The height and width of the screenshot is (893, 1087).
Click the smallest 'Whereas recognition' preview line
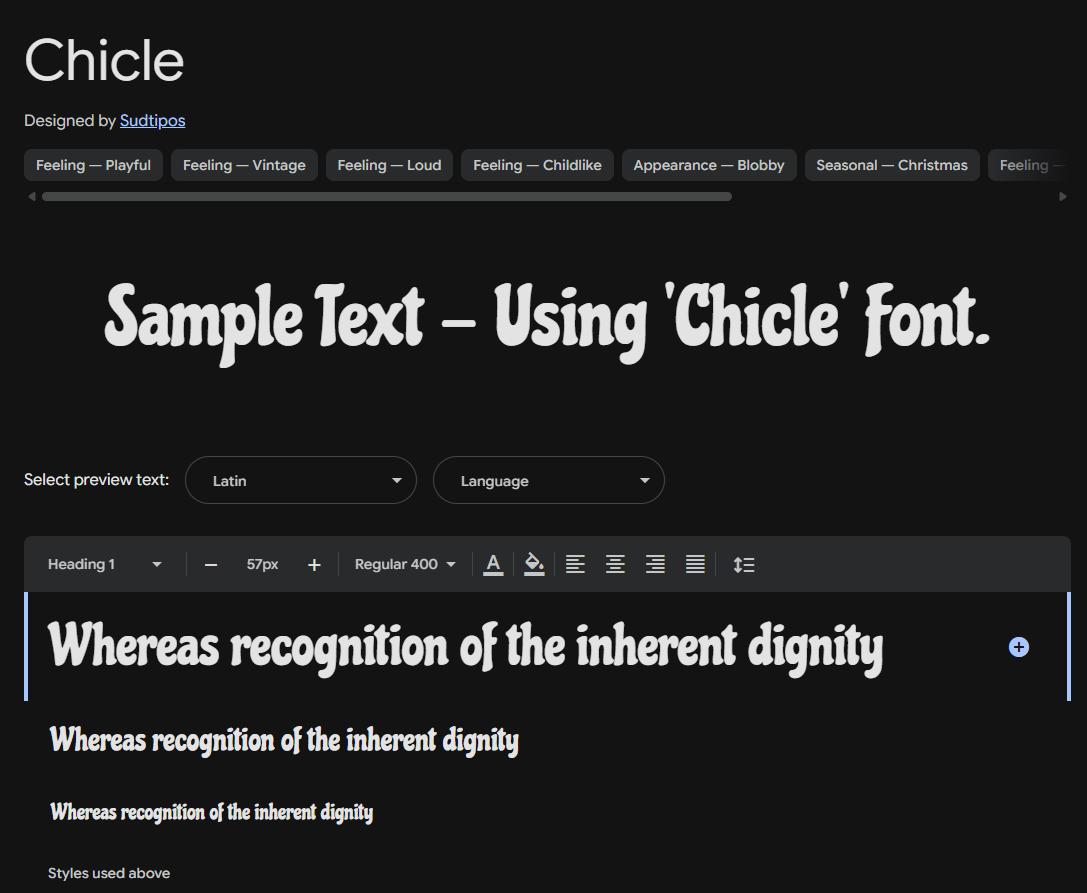(x=211, y=812)
